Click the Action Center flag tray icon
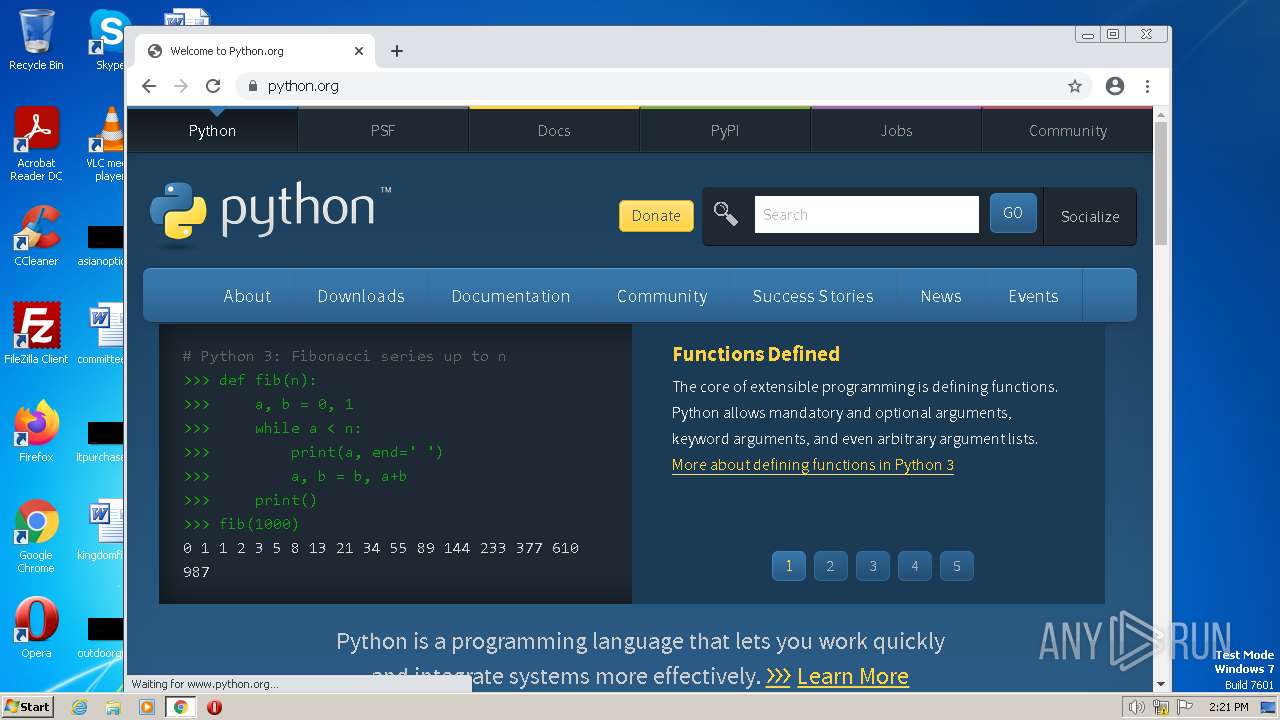 click(x=1185, y=707)
